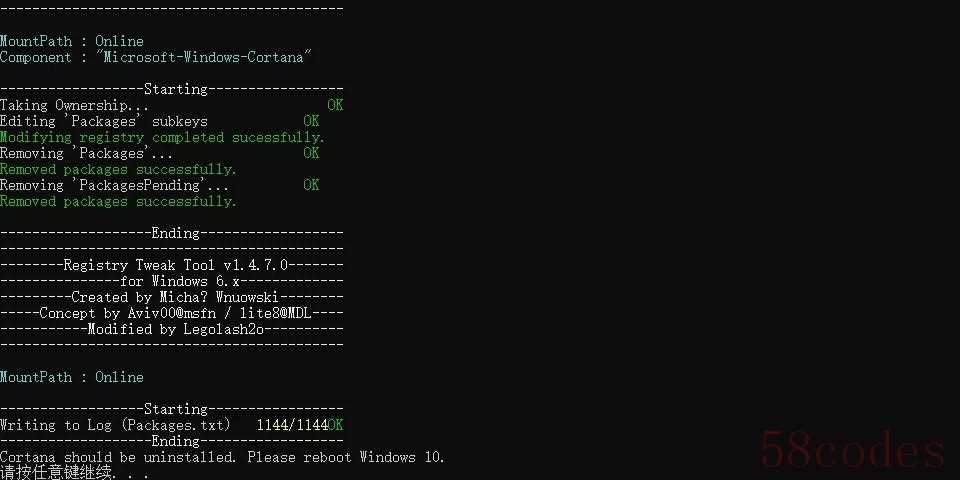Click 'Modifying registry completed sucessfully' line
The height and width of the screenshot is (480, 960).
click(x=162, y=137)
